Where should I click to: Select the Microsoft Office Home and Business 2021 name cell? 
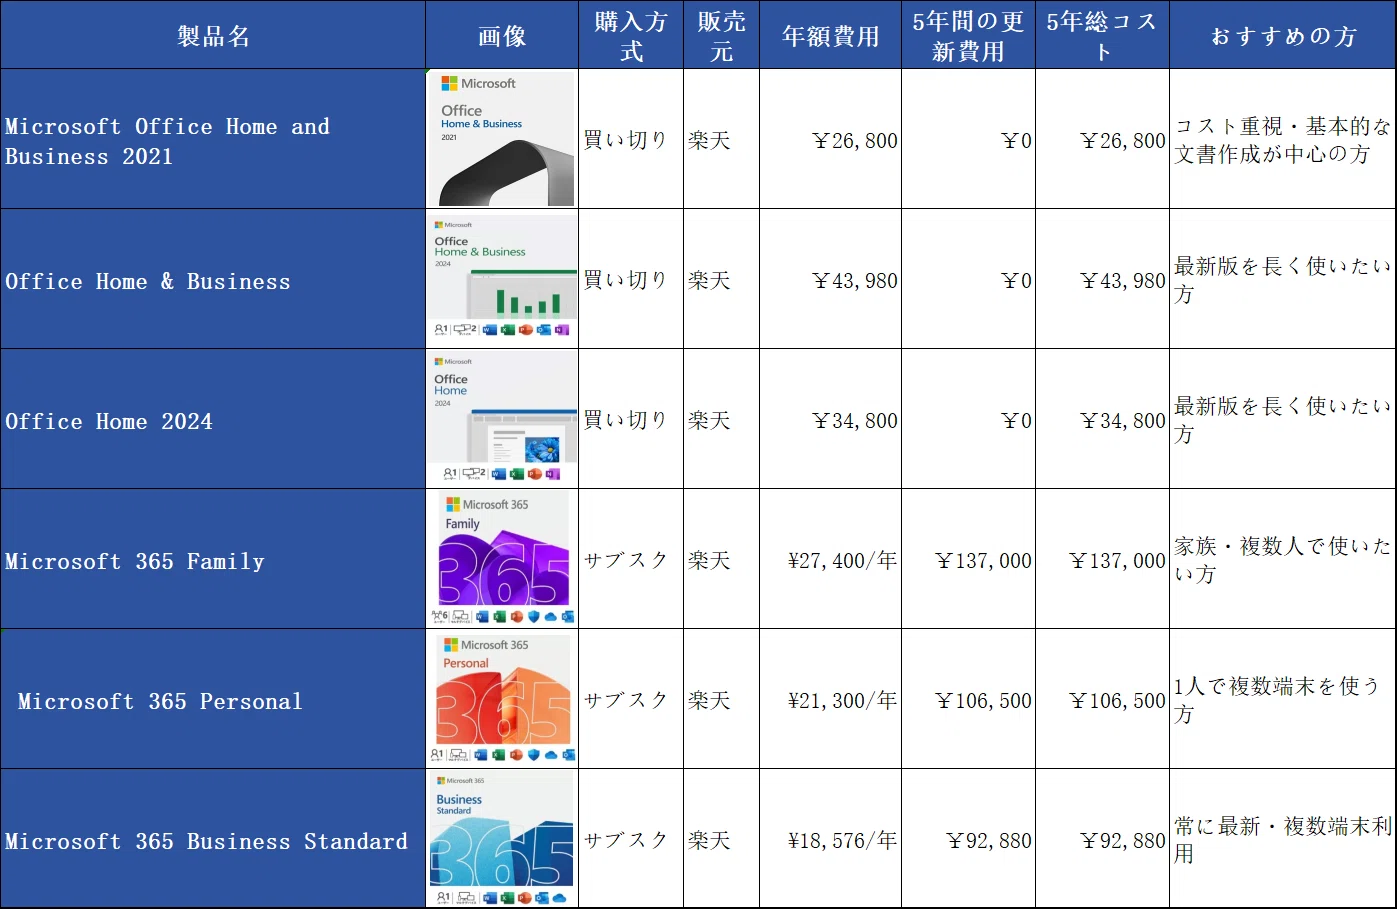213,139
